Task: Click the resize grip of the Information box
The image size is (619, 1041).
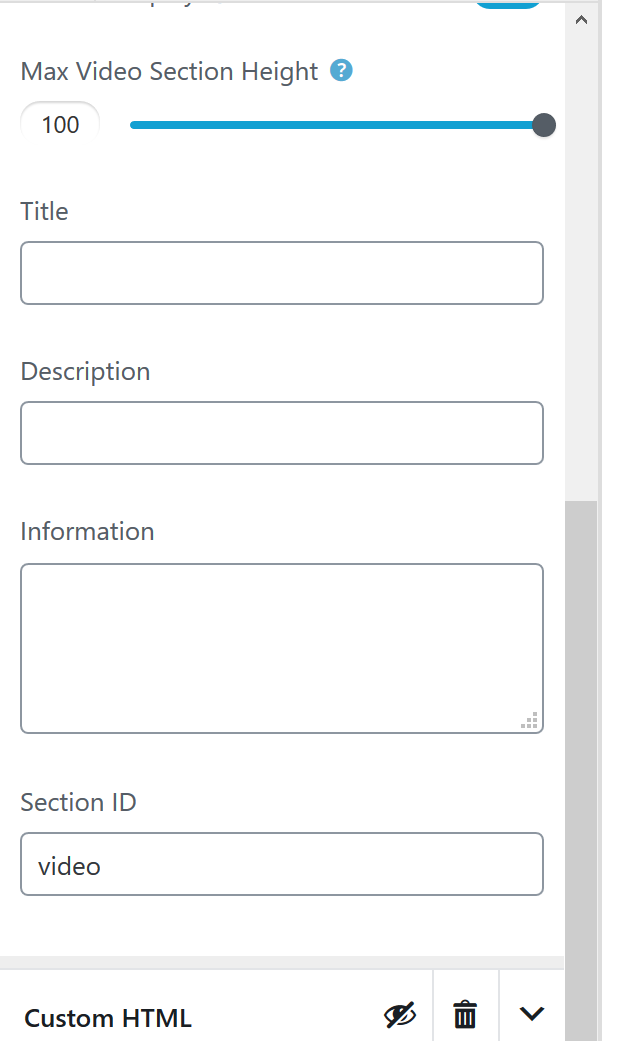Action: [530, 720]
